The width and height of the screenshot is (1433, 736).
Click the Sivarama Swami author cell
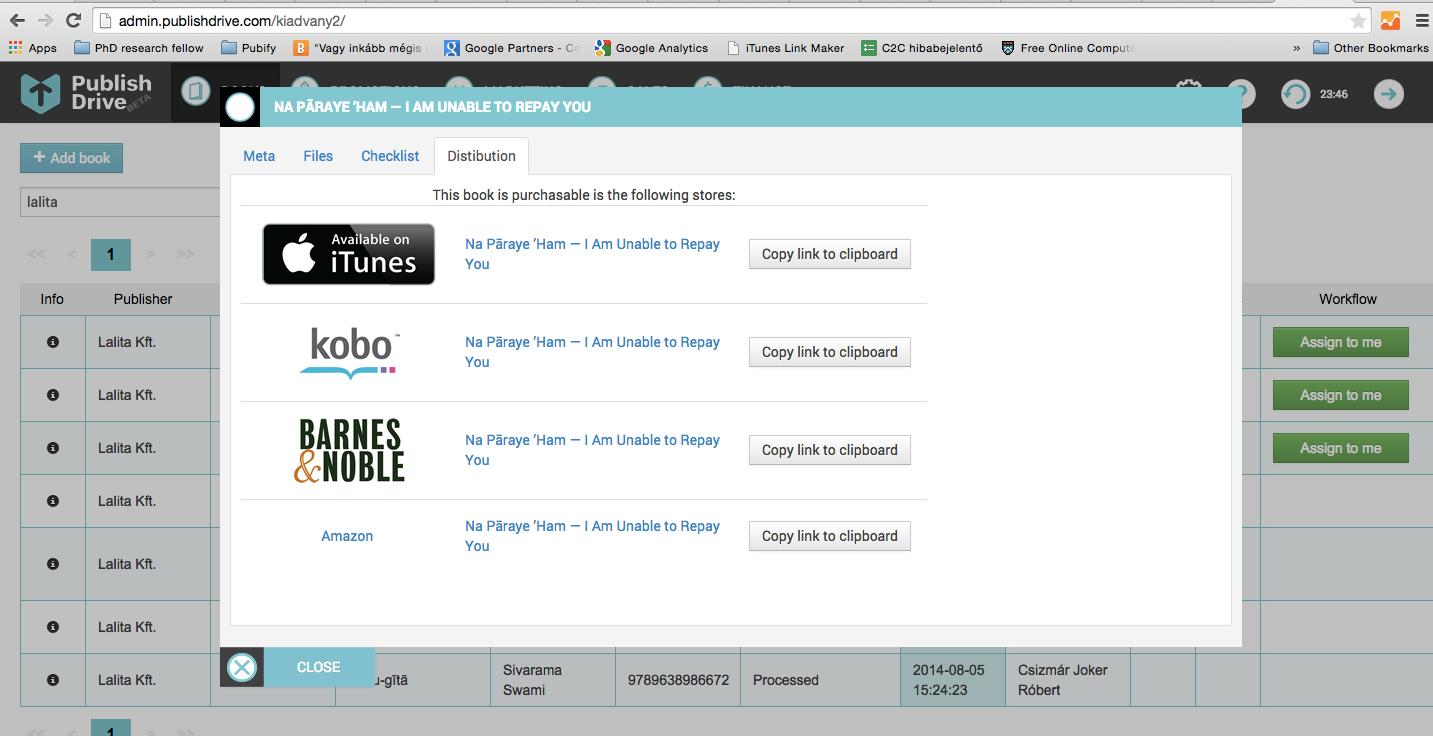point(552,680)
